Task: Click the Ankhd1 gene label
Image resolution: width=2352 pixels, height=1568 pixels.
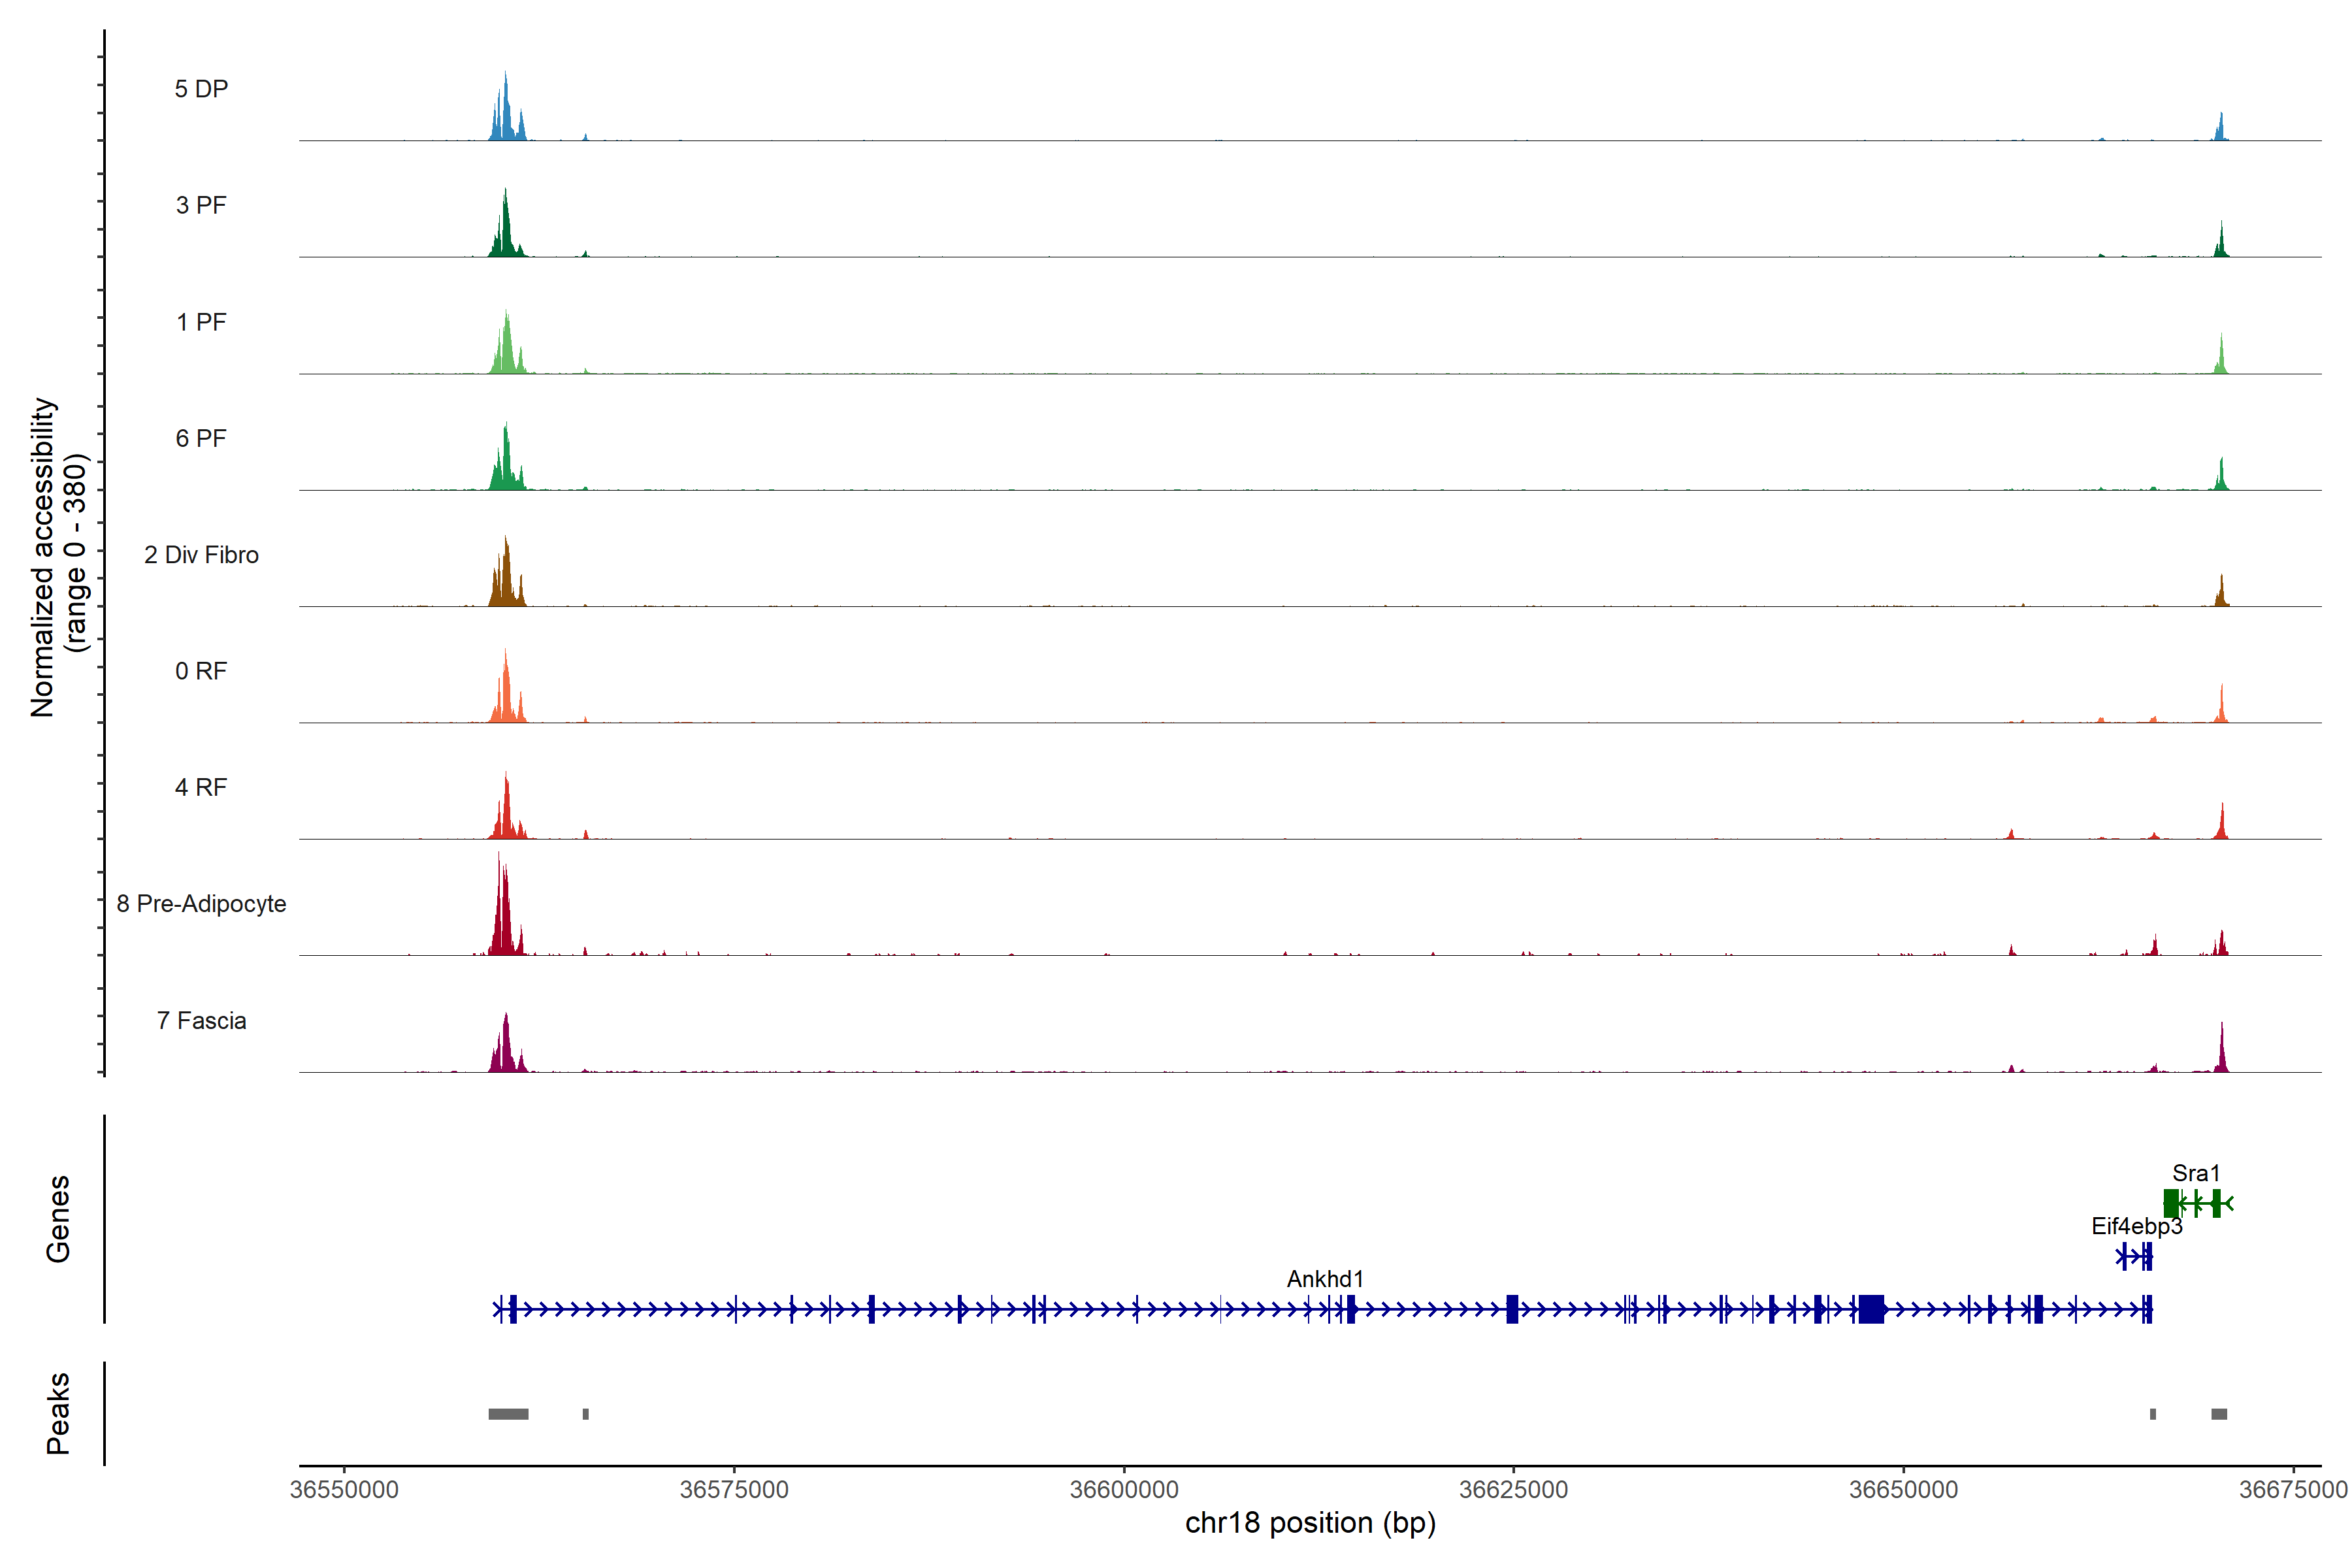Action: 1325,1279
